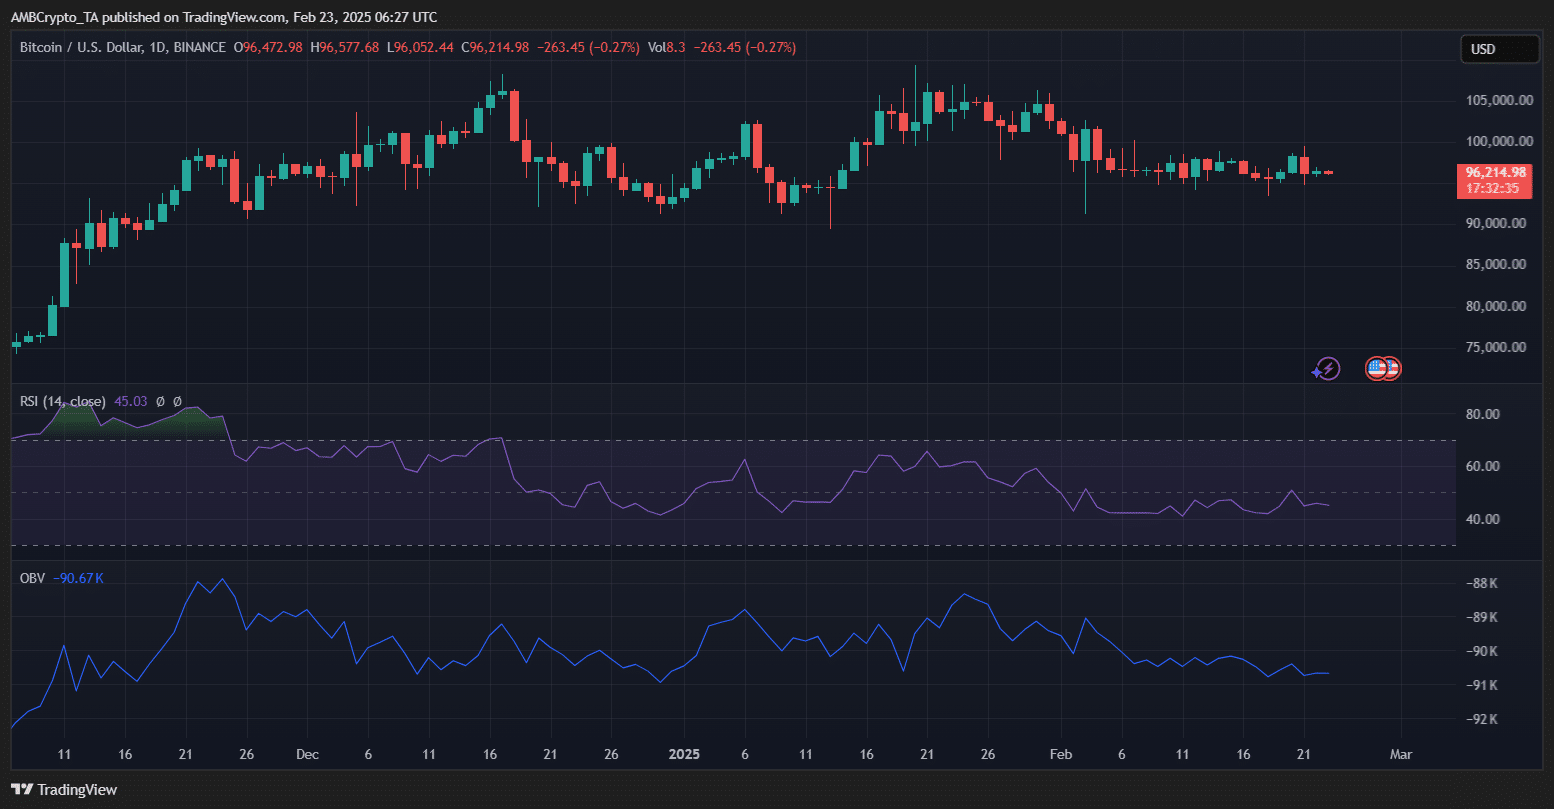
Task: Click the −92 K OBV axis label
Action: point(1480,719)
